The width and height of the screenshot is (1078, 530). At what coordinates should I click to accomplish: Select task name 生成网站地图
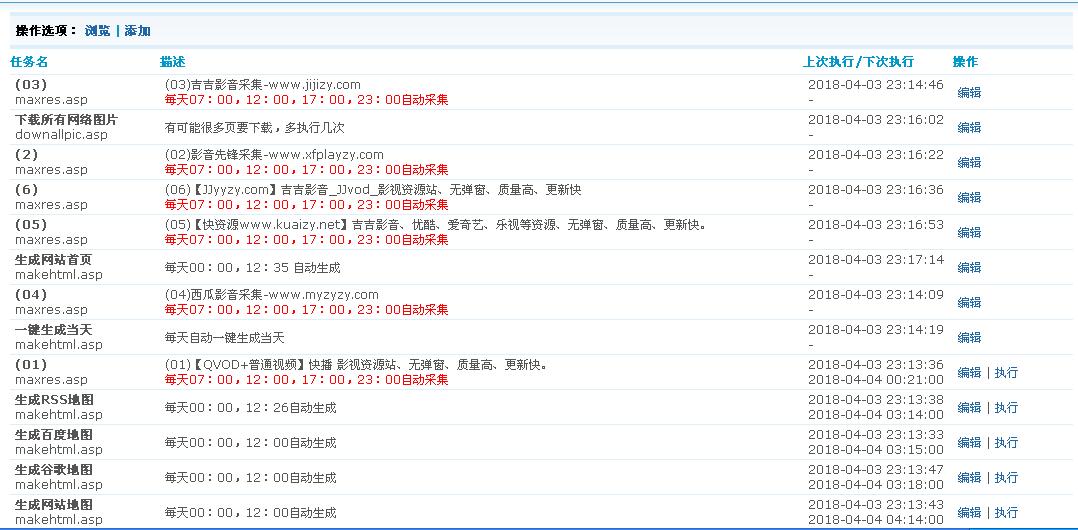pyautogui.click(x=54, y=505)
